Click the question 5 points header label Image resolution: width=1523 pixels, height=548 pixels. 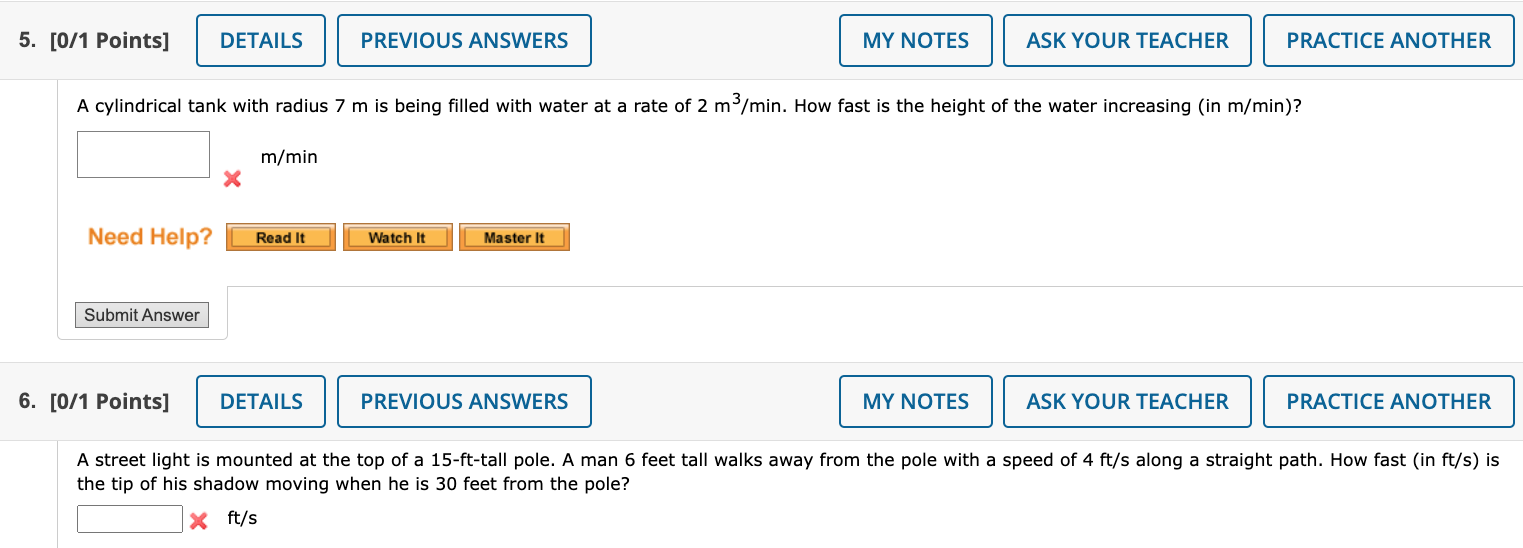(94, 41)
